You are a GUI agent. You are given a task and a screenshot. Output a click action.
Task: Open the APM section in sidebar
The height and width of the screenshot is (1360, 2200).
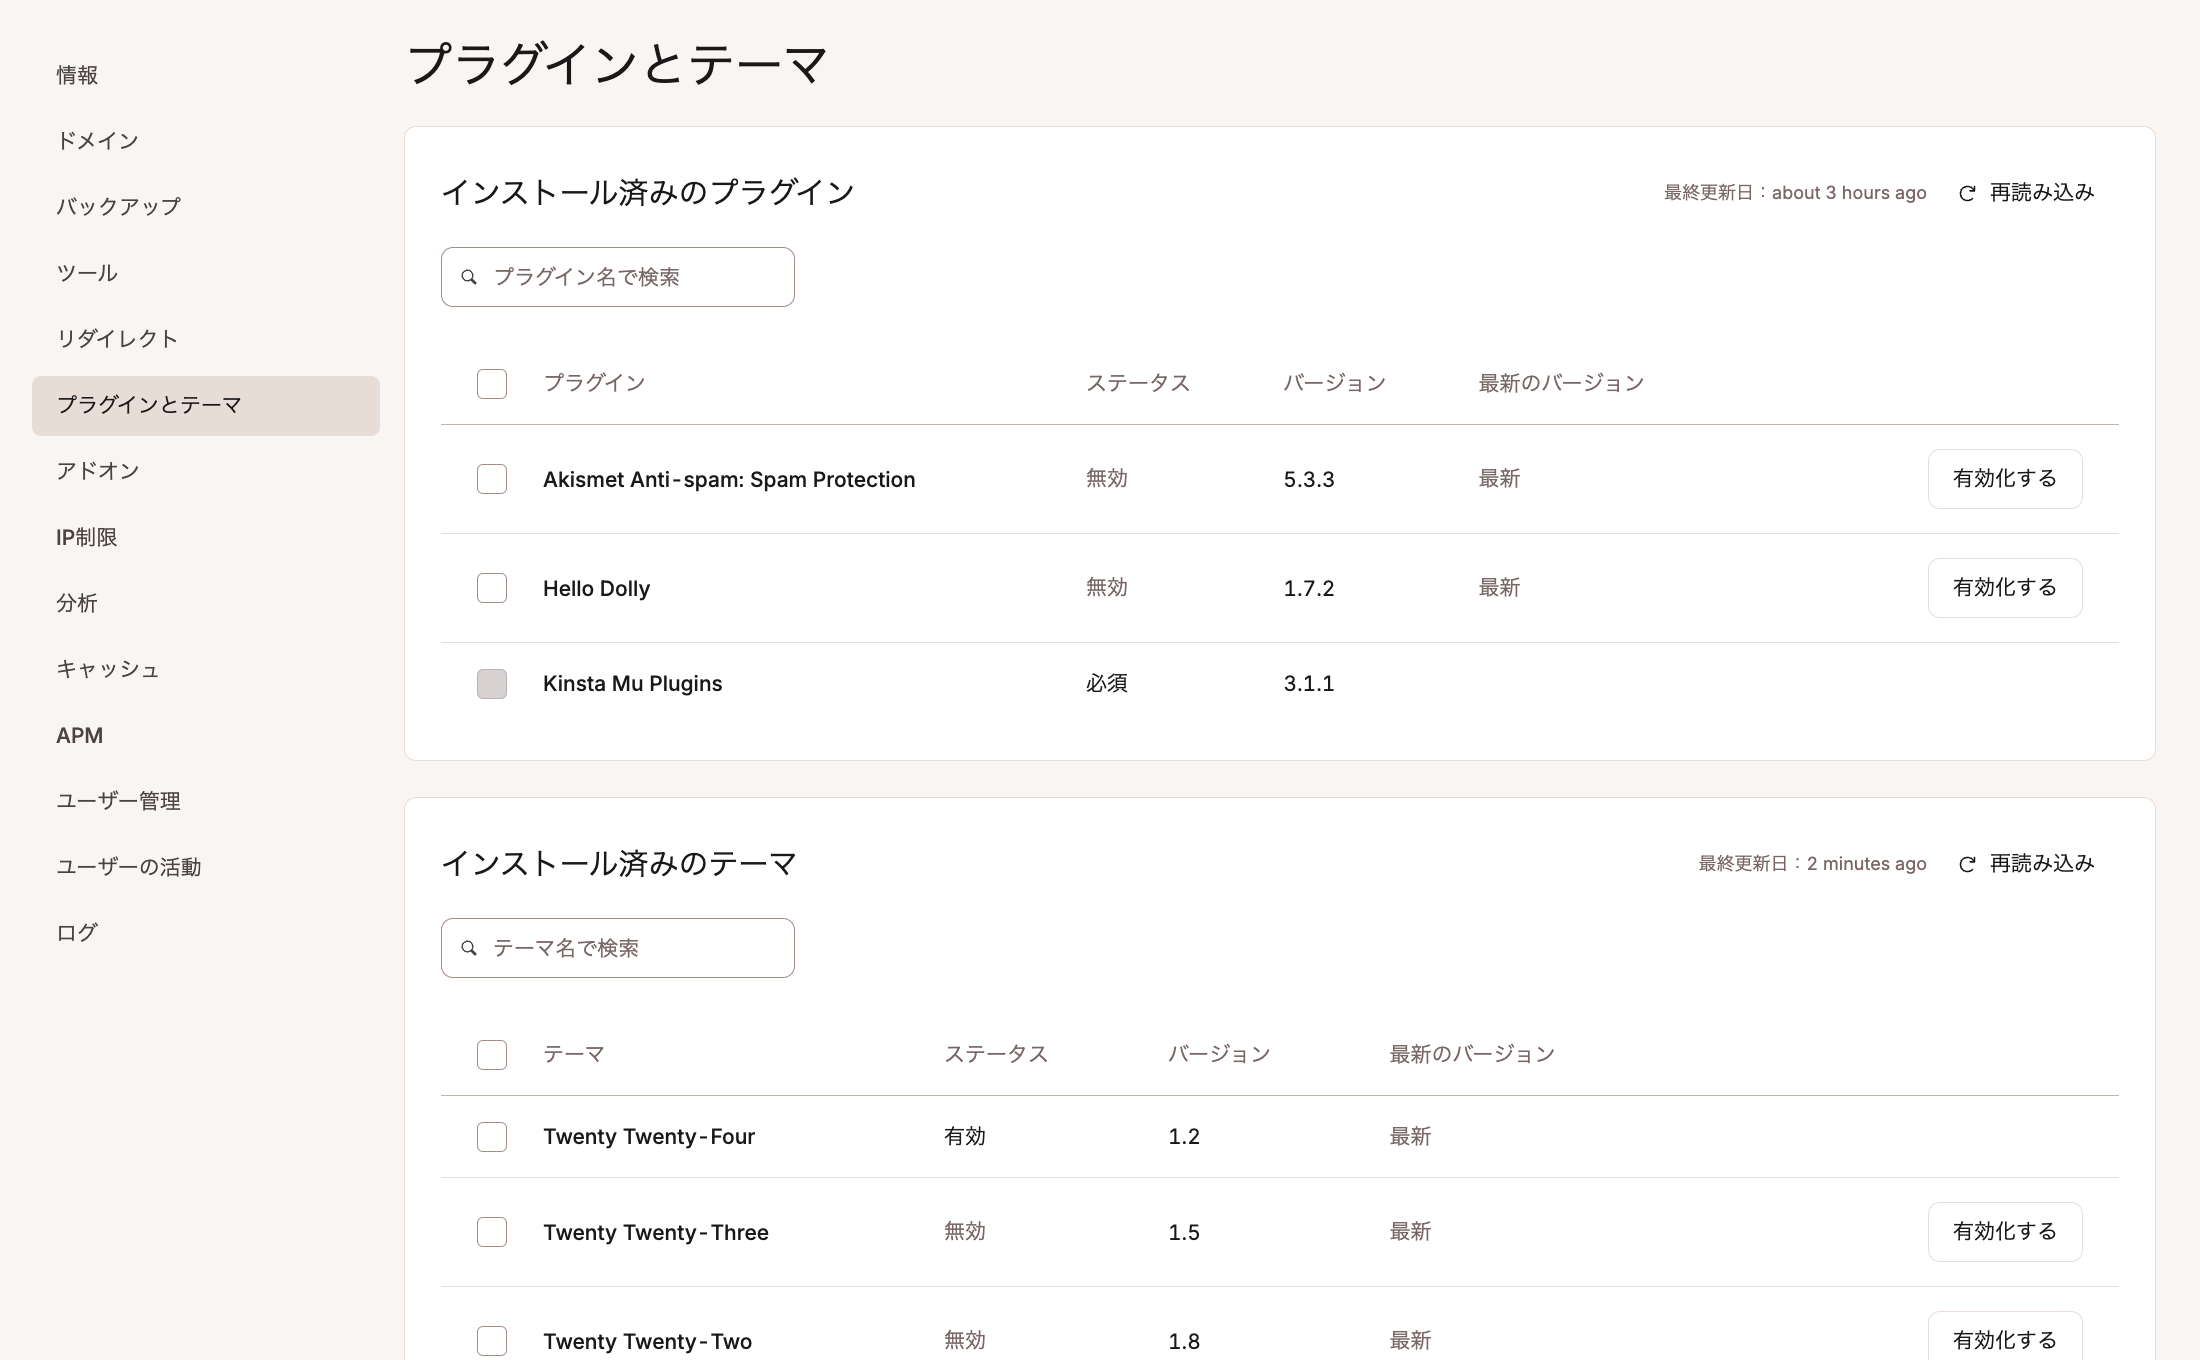pos(80,735)
